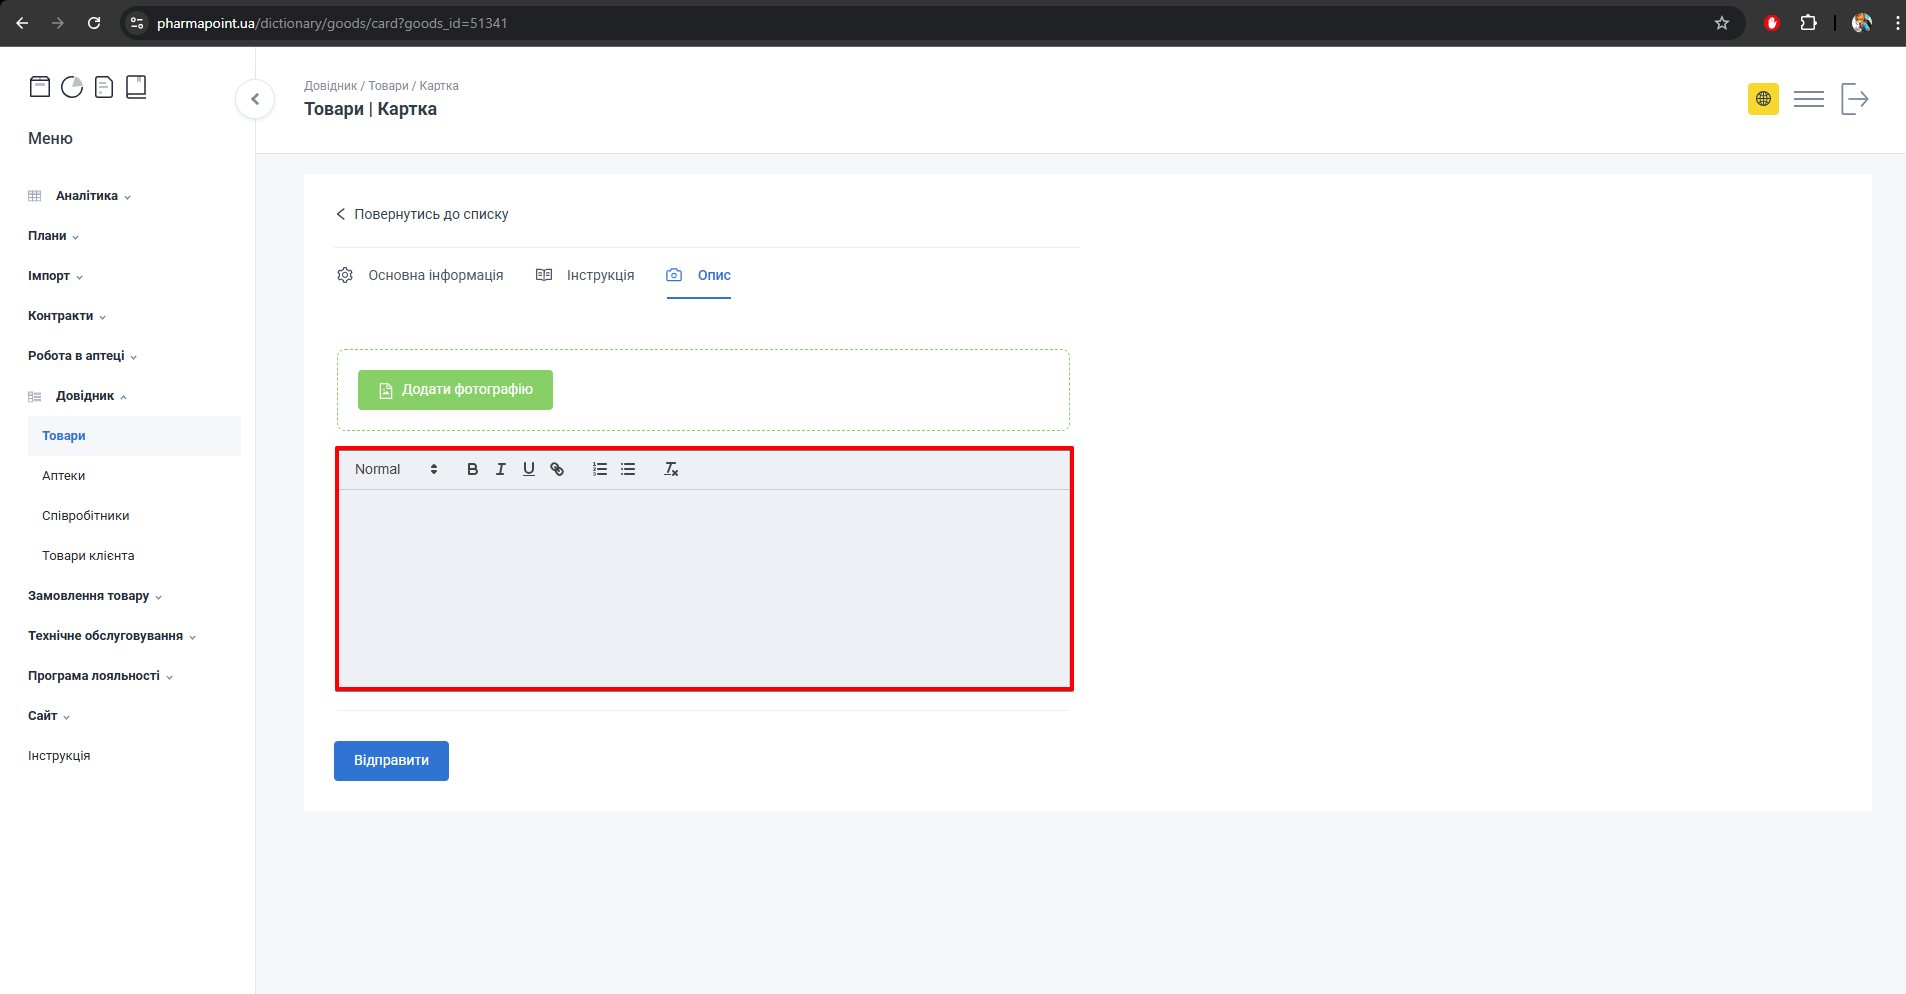The width and height of the screenshot is (1906, 994).
Task: Apply bullet list in the editor
Action: click(x=628, y=469)
